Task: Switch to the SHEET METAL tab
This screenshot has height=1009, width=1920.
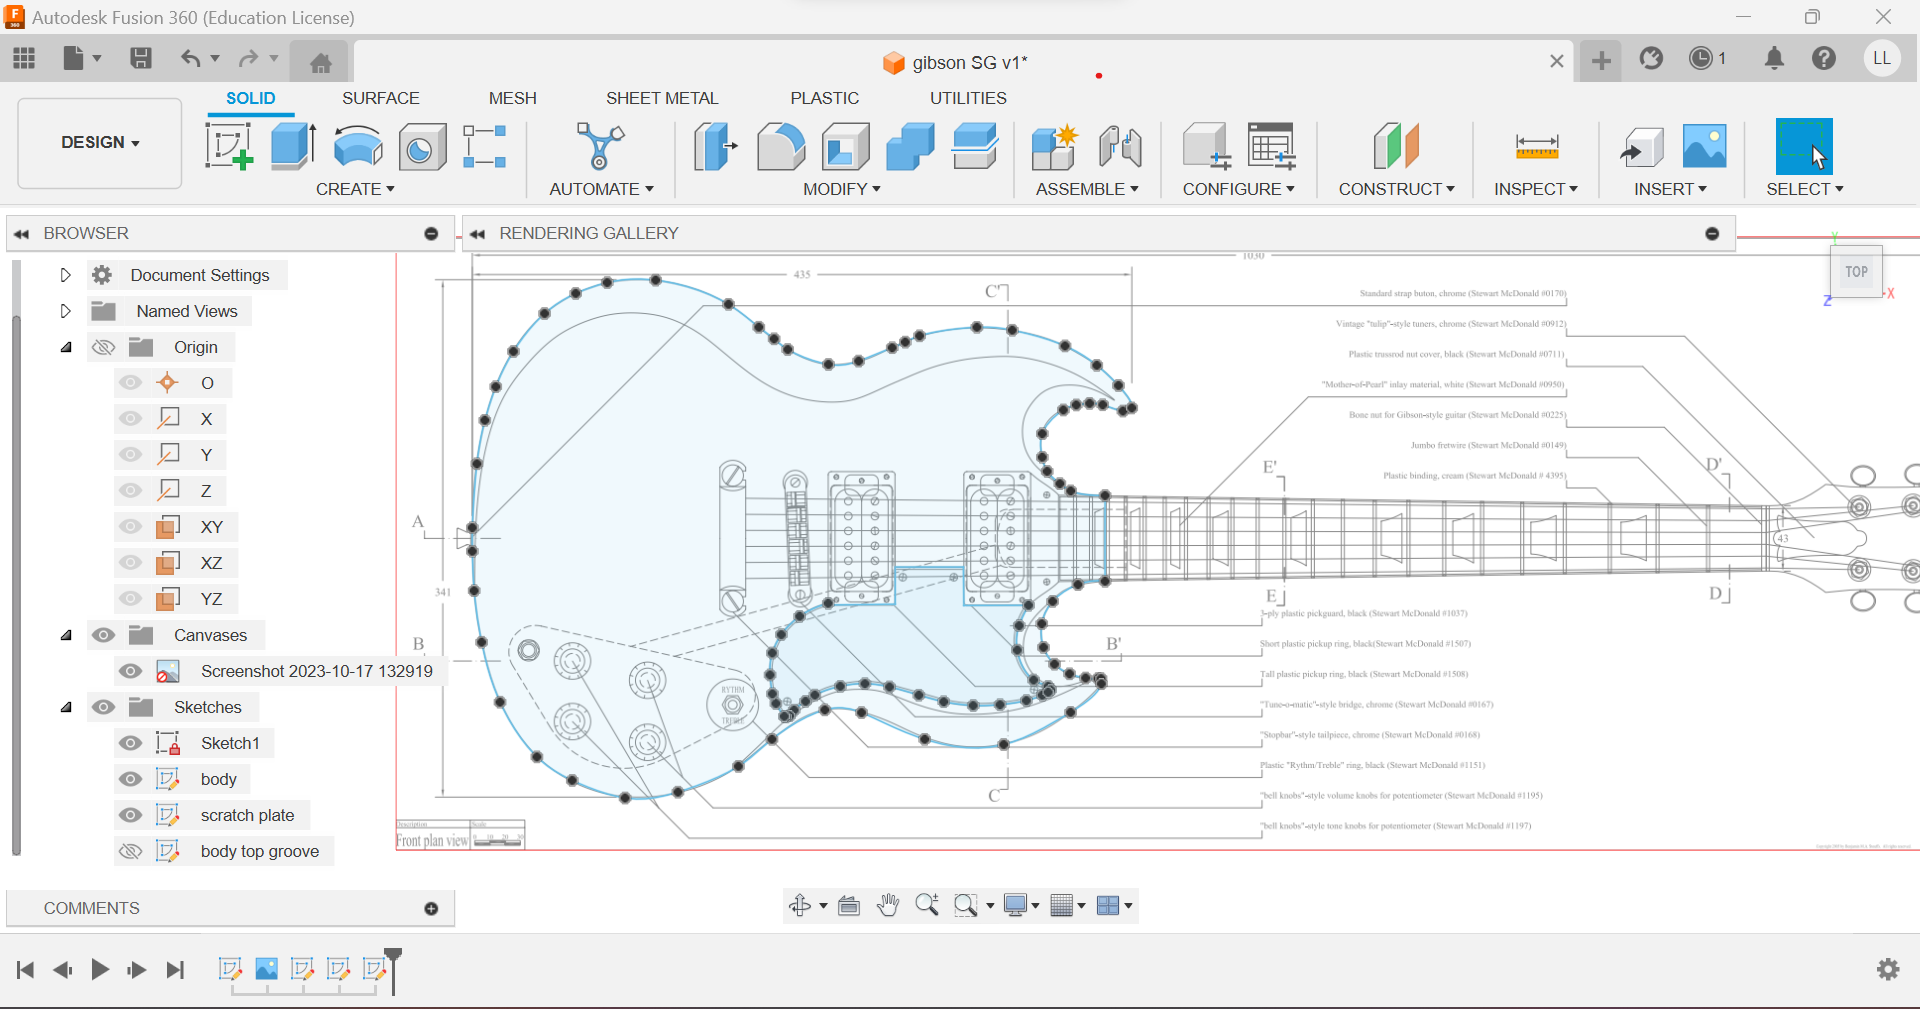Action: (x=662, y=98)
